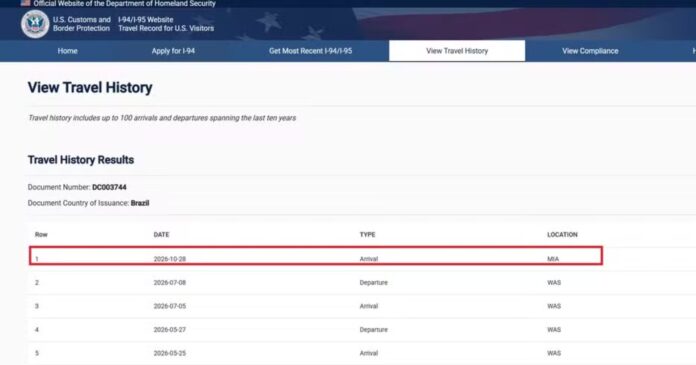
Task: Select date 2026-10-28 in row 1
Action: [170, 259]
